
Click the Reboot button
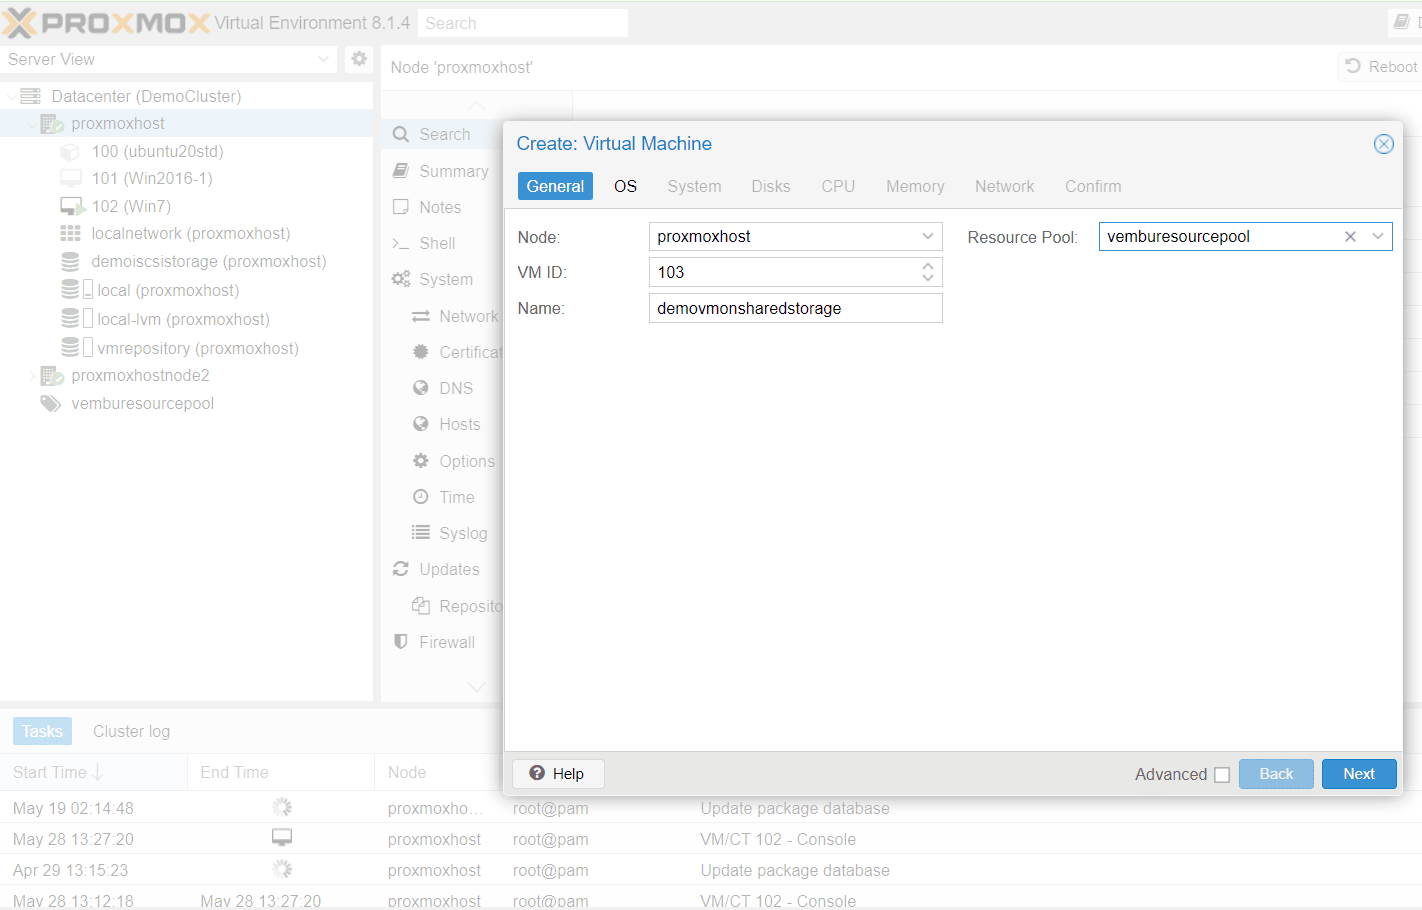tap(1381, 66)
